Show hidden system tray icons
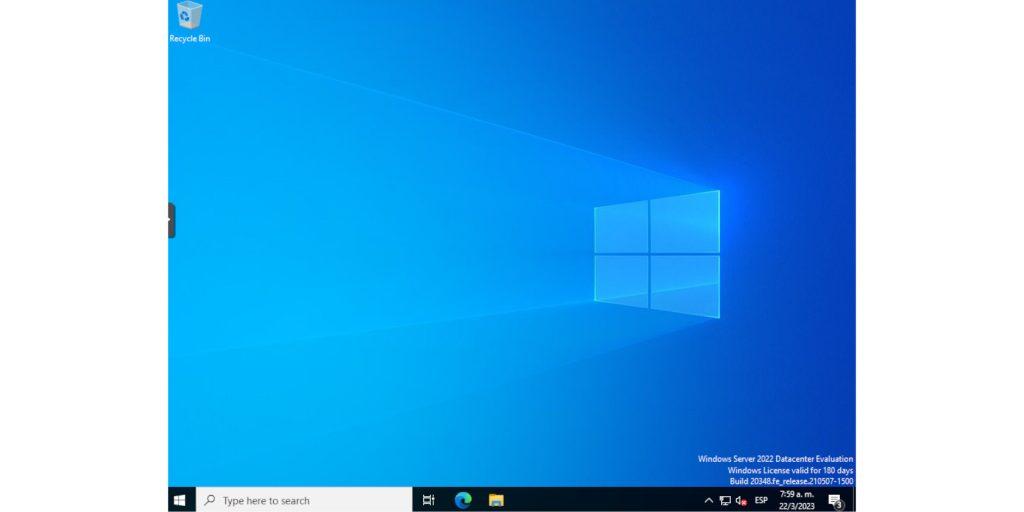 (x=709, y=500)
